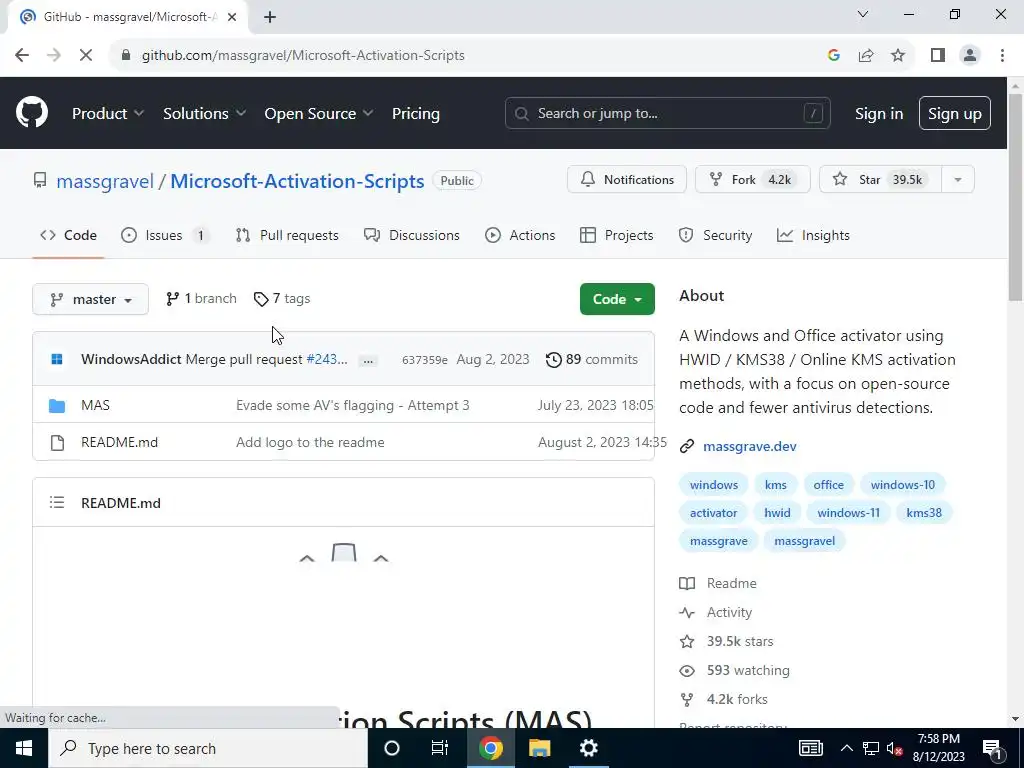Star the repository with Star button
This screenshot has width=1024, height=768.
tap(880, 180)
